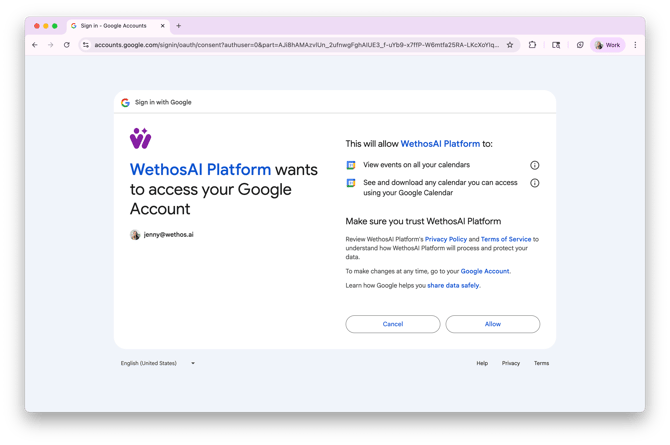This screenshot has width=670, height=445.
Task: Click the Cancel button
Action: pyautogui.click(x=392, y=324)
